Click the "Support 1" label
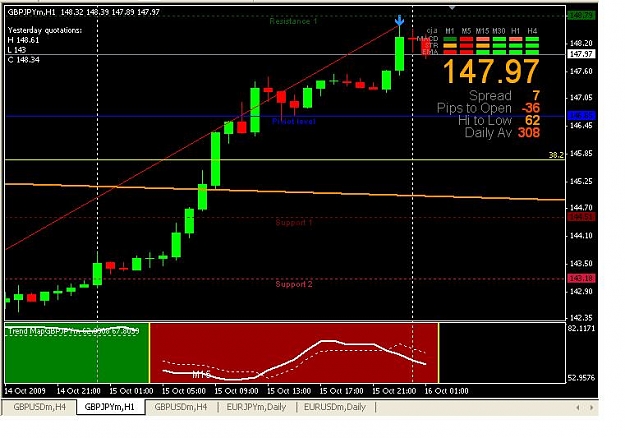The height and width of the screenshot is (438, 625). coord(294,222)
